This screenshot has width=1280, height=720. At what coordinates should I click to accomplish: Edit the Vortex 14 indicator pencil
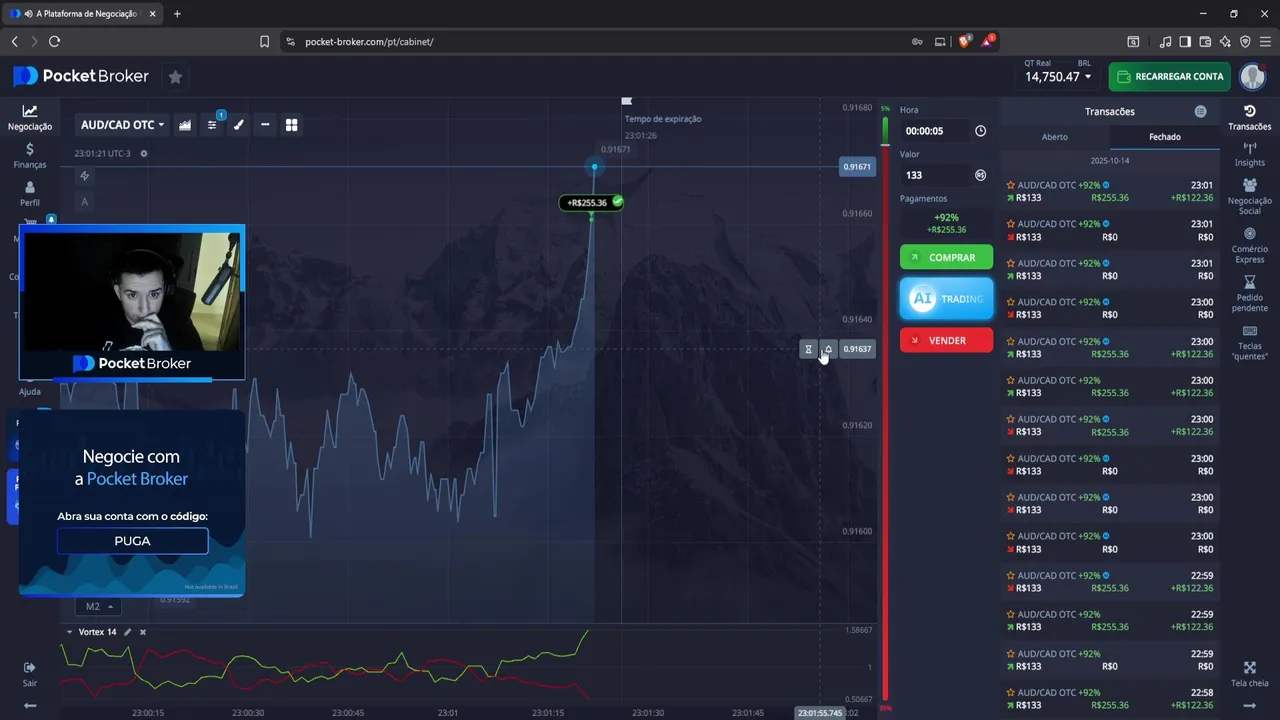pos(127,632)
